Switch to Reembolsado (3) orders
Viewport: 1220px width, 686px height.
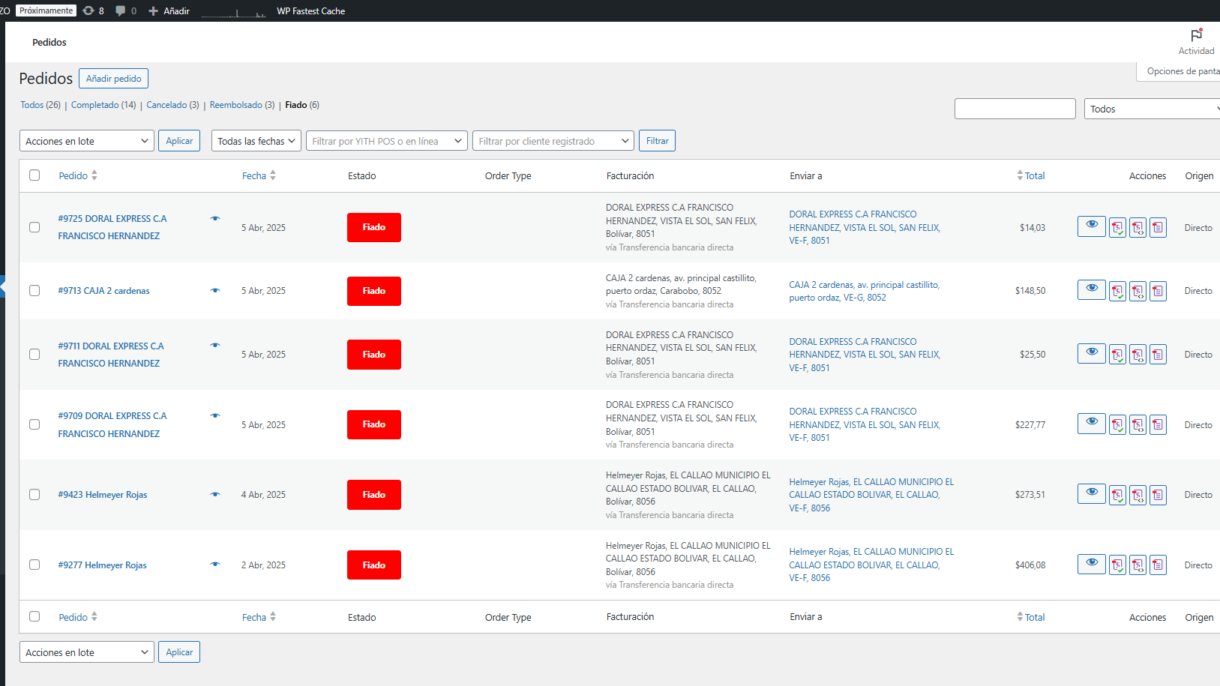[x=242, y=105]
